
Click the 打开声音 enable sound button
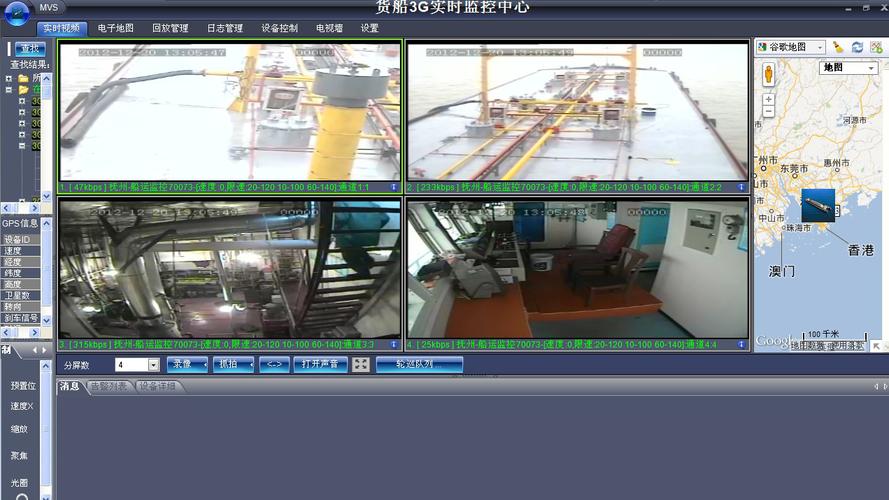[320, 365]
